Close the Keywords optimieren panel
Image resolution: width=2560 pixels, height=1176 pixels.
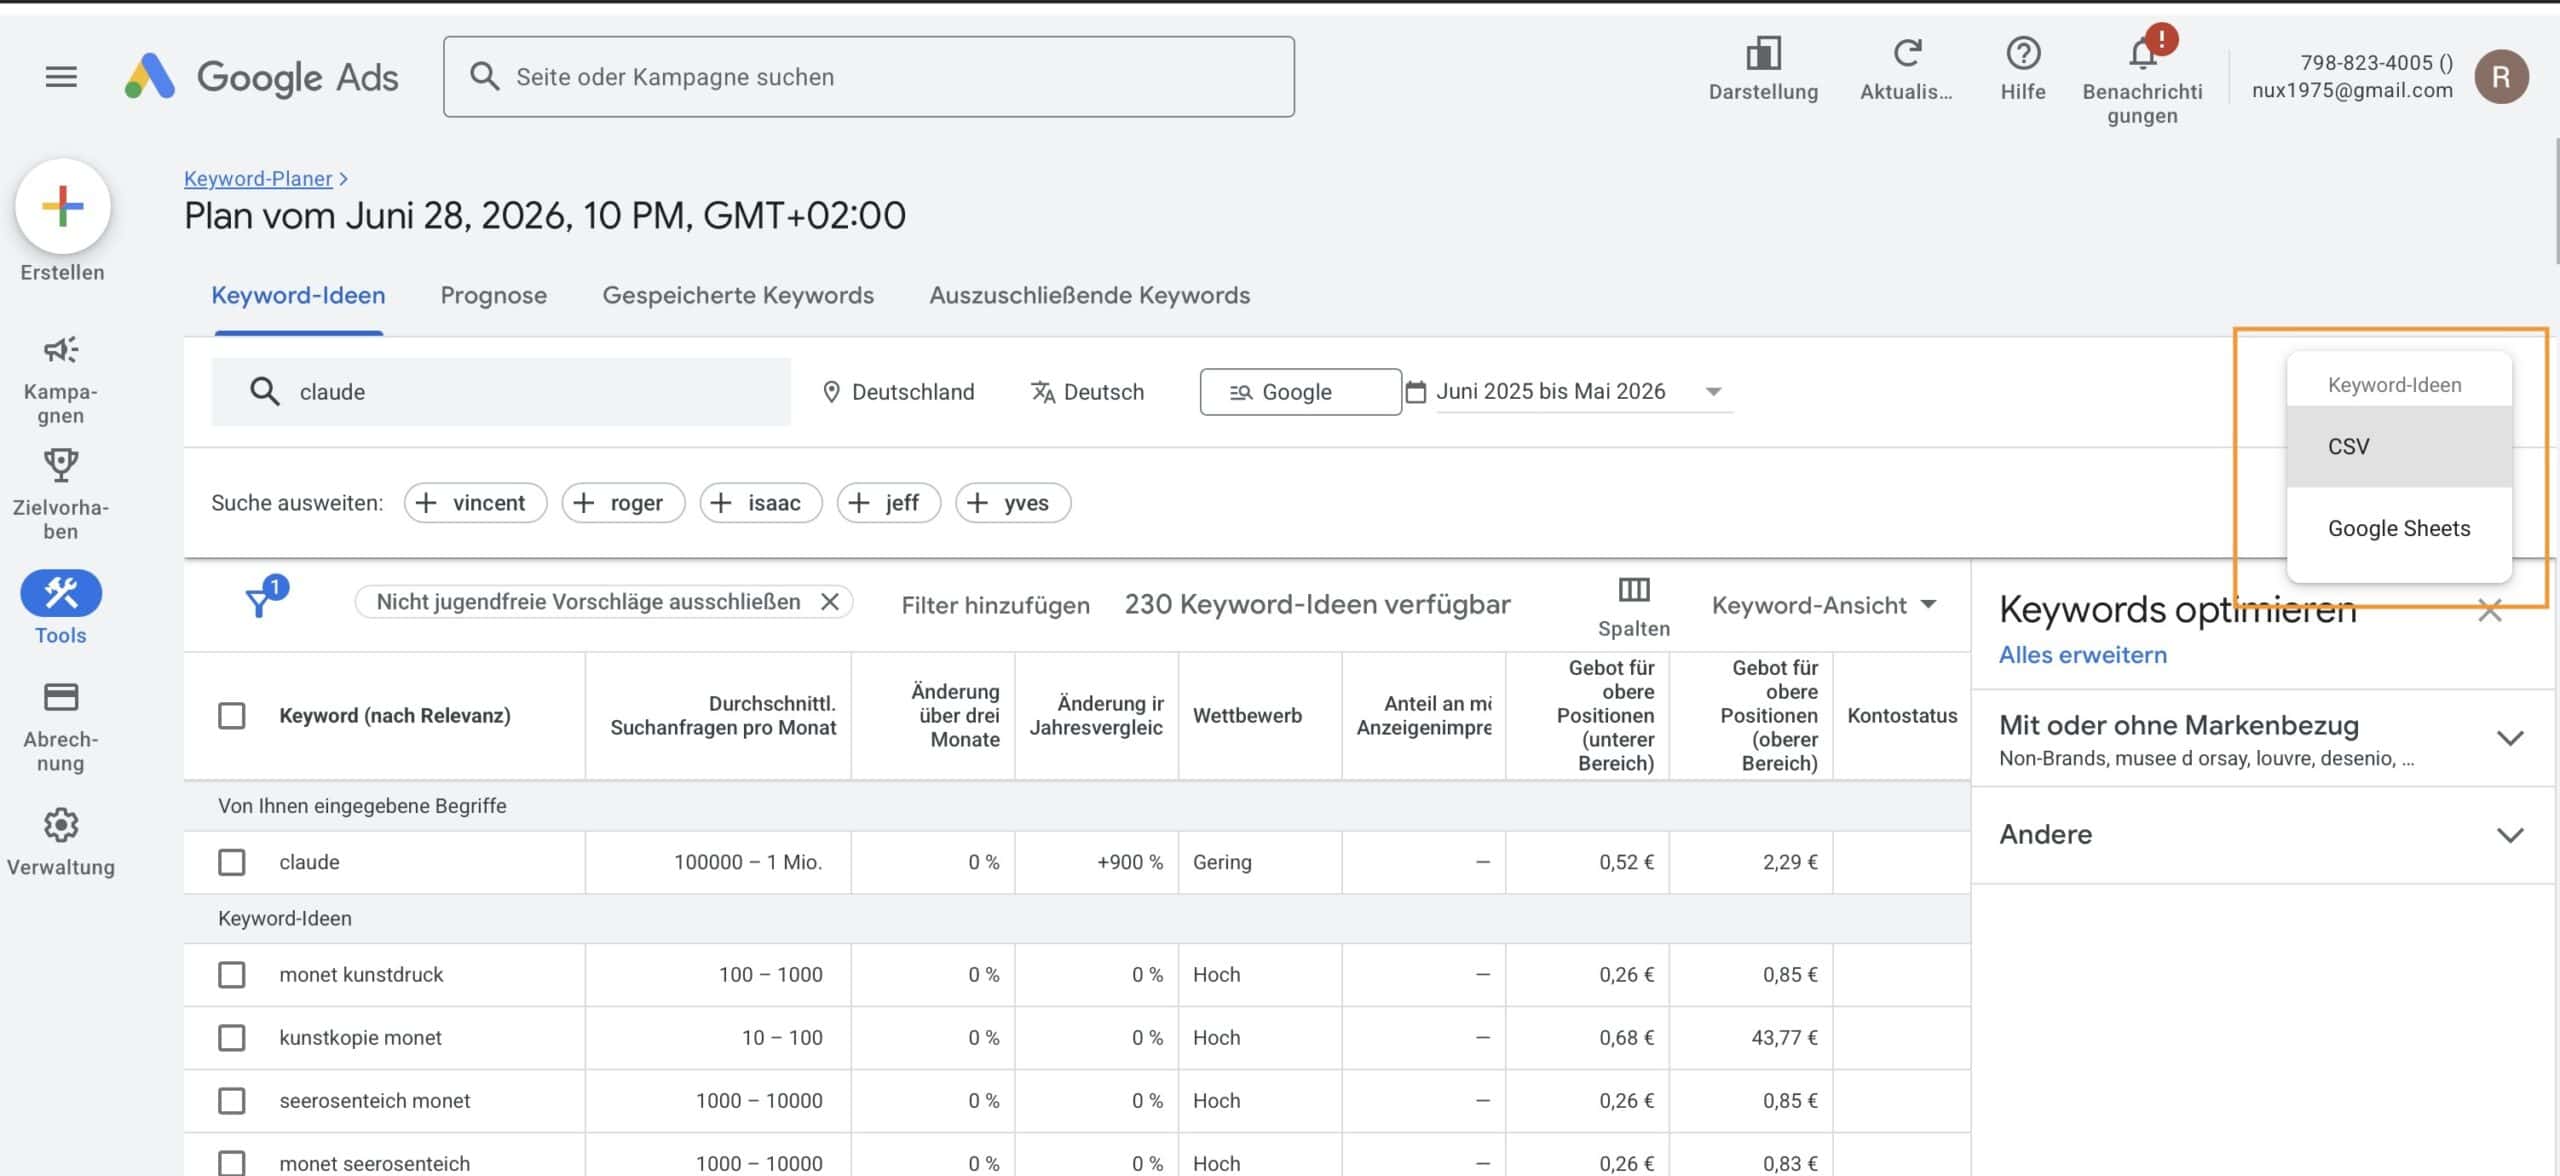pyautogui.click(x=2490, y=611)
